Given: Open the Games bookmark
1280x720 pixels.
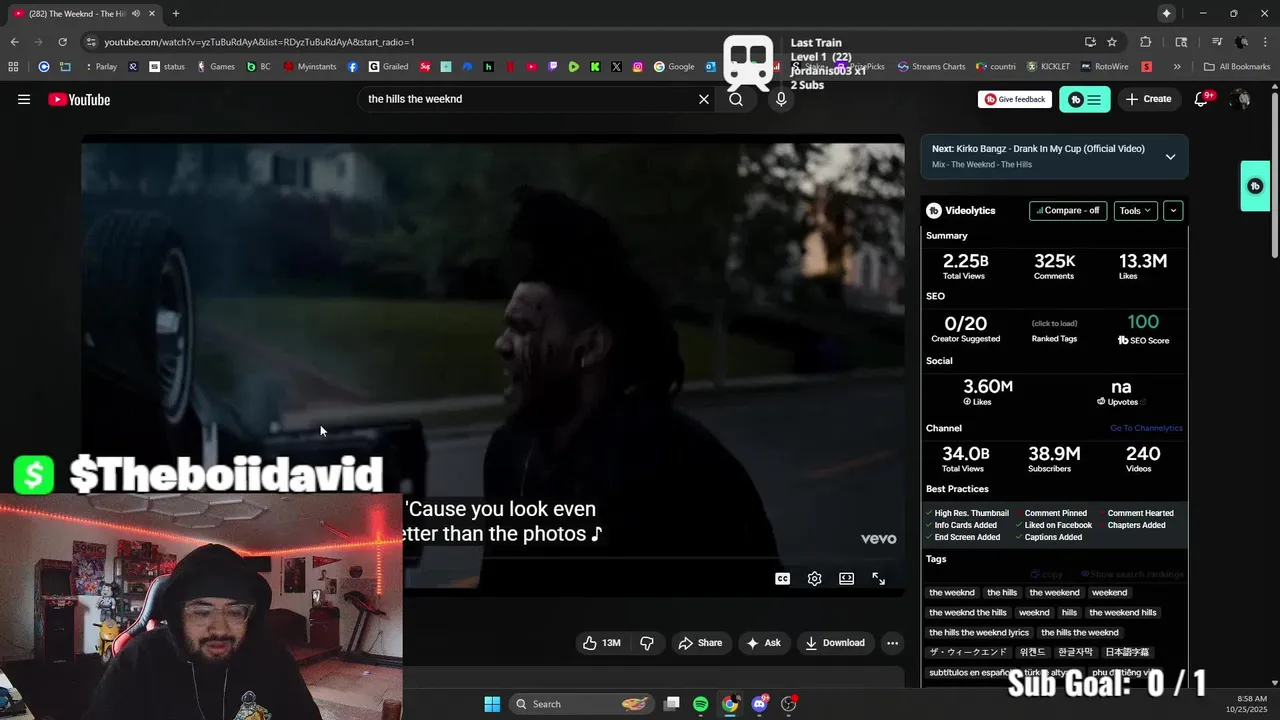Looking at the screenshot, I should click(216, 67).
